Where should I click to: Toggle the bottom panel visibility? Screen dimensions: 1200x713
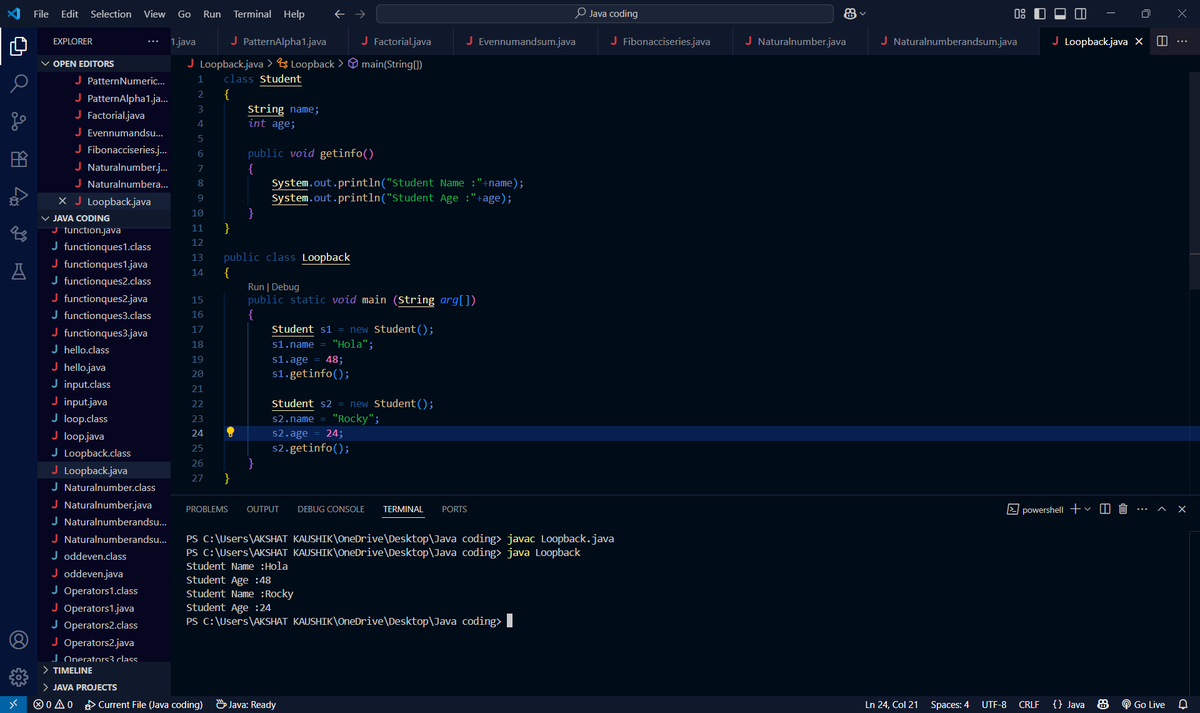(x=1061, y=14)
